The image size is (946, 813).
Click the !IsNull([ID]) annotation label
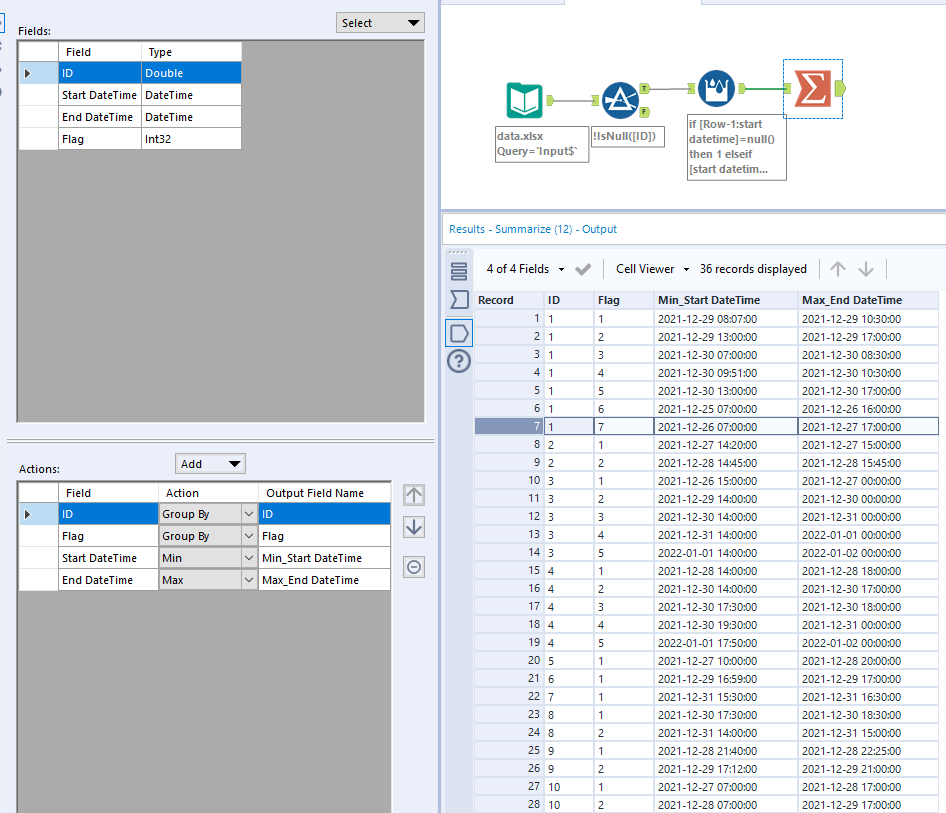click(x=627, y=136)
